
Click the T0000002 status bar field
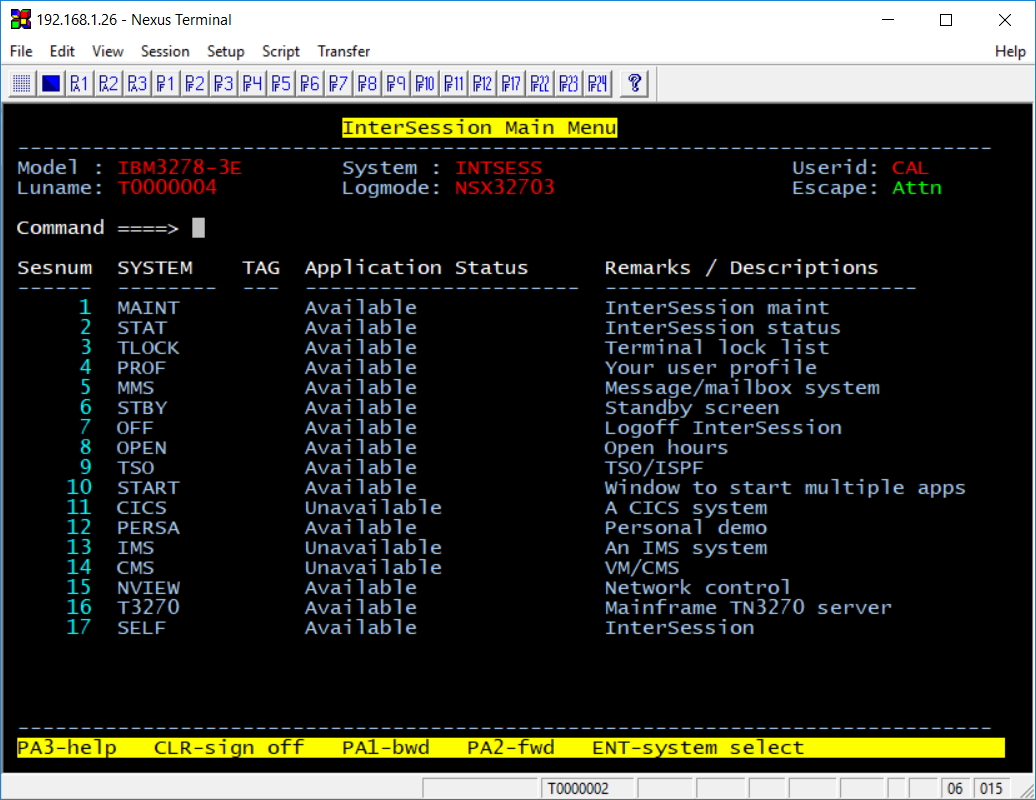(x=576, y=789)
